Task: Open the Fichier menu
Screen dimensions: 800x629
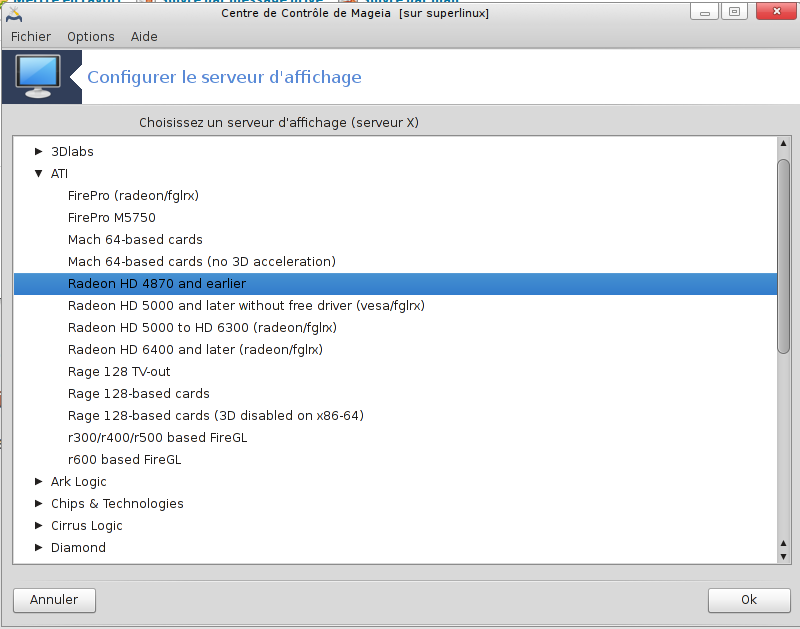Action: 31,37
